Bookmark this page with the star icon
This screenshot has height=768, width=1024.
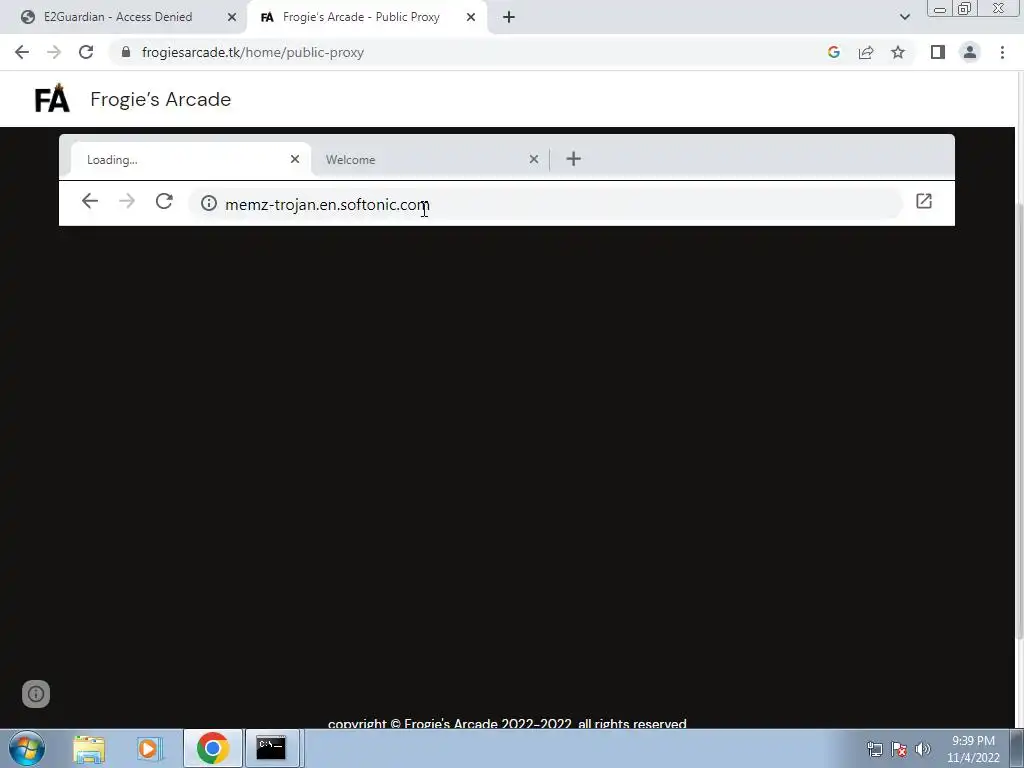[x=898, y=52]
